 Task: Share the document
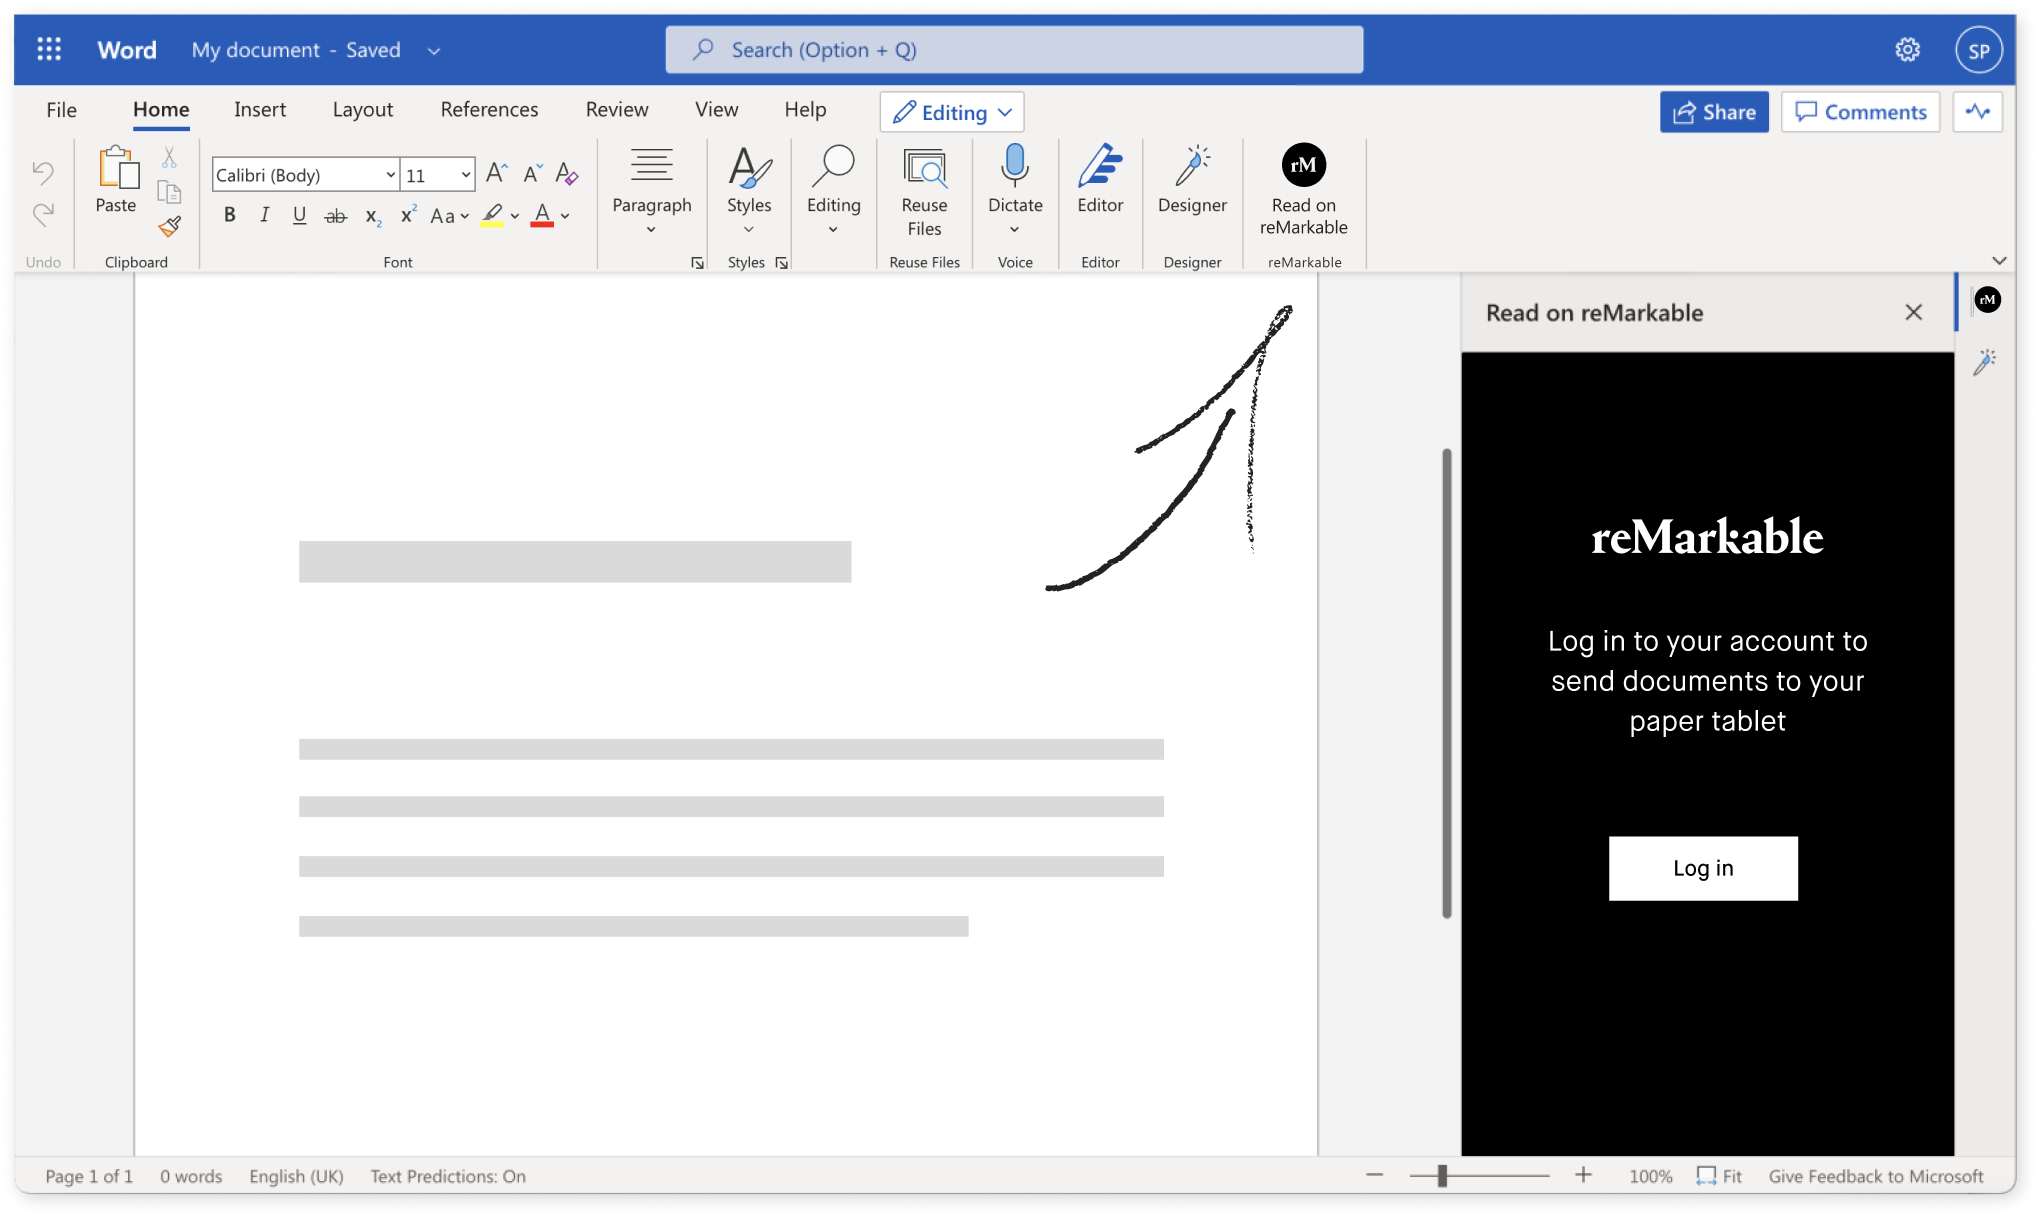[1714, 111]
